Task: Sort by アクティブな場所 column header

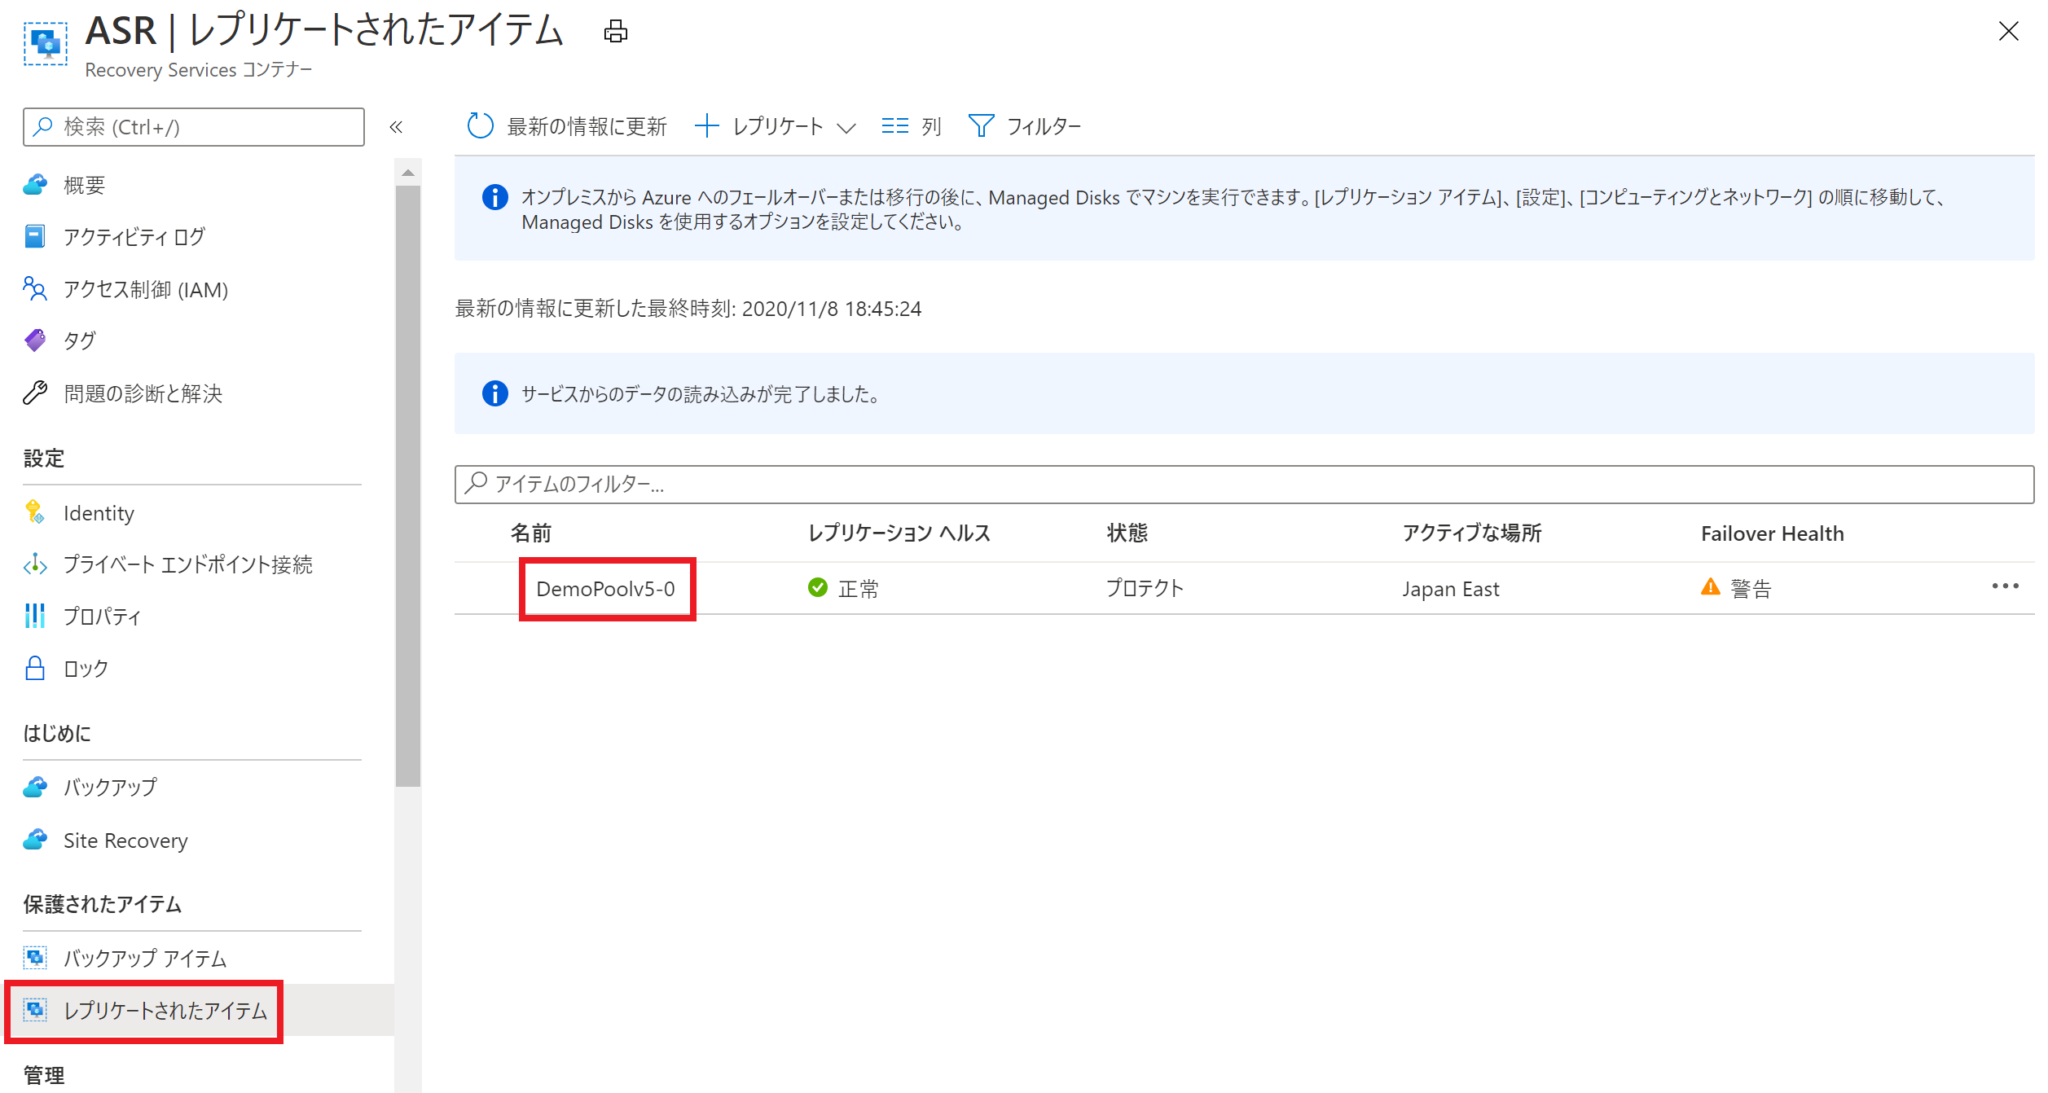Action: (x=1472, y=533)
